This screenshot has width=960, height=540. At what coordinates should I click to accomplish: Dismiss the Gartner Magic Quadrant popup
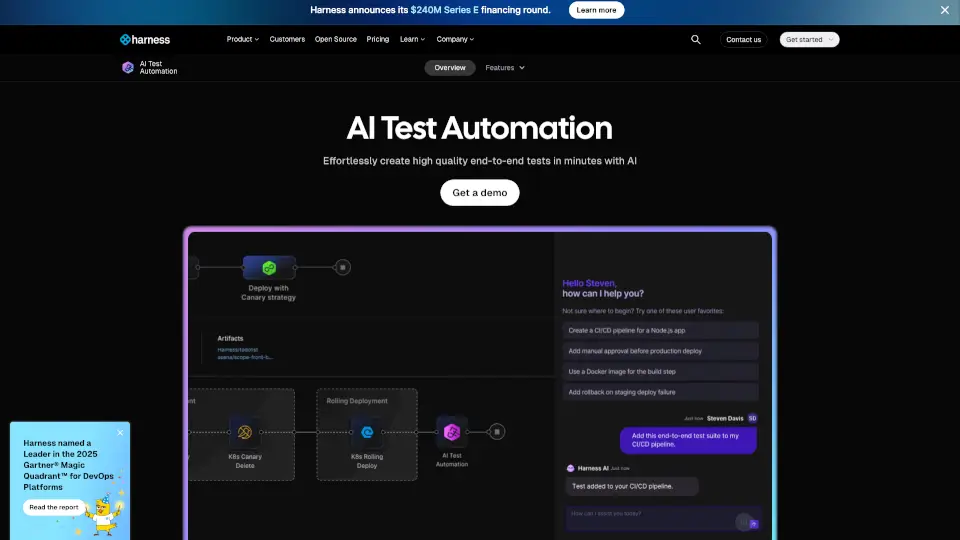click(x=120, y=433)
